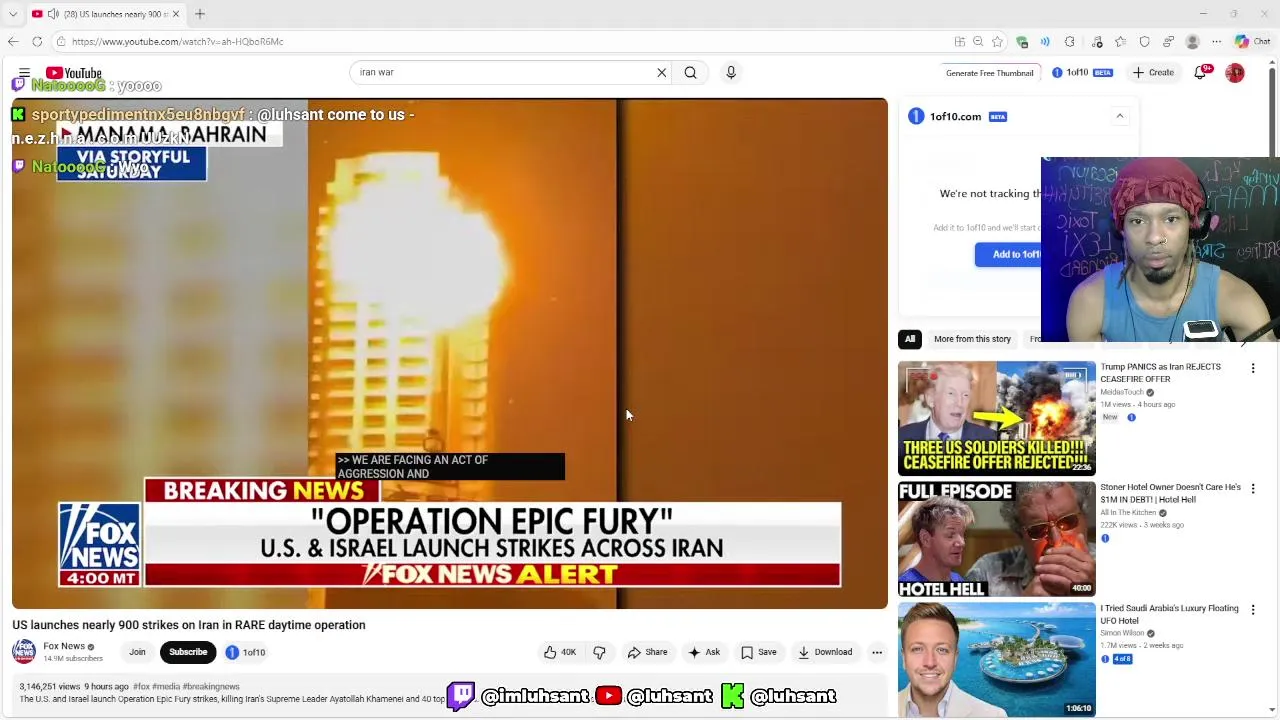This screenshot has height=720, width=1280.
Task: Open Trump PANICS as Iran REJECTS title
Action: (x=1160, y=373)
